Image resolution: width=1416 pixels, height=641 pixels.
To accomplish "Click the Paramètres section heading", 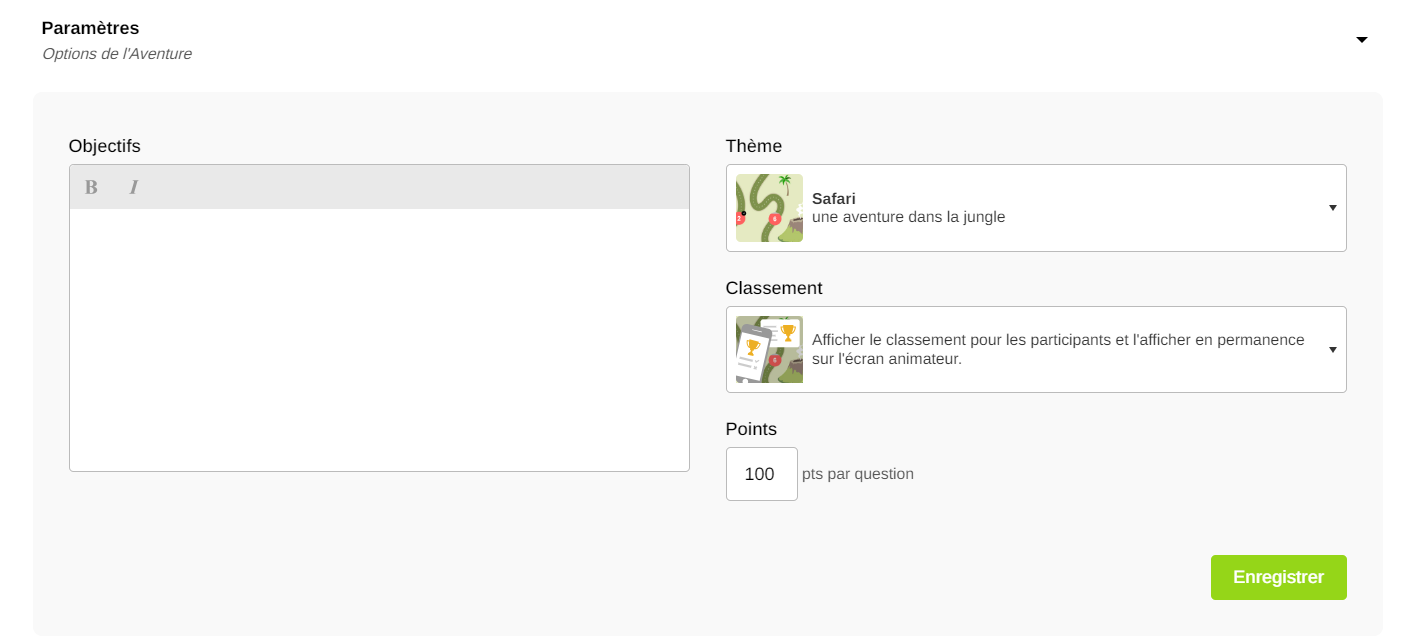I will 90,28.
